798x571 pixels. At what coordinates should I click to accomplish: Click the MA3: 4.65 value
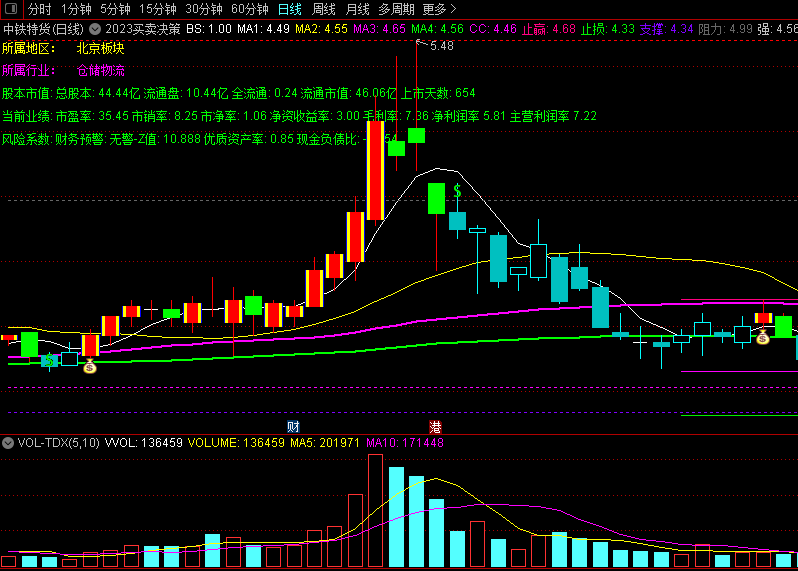coord(379,29)
